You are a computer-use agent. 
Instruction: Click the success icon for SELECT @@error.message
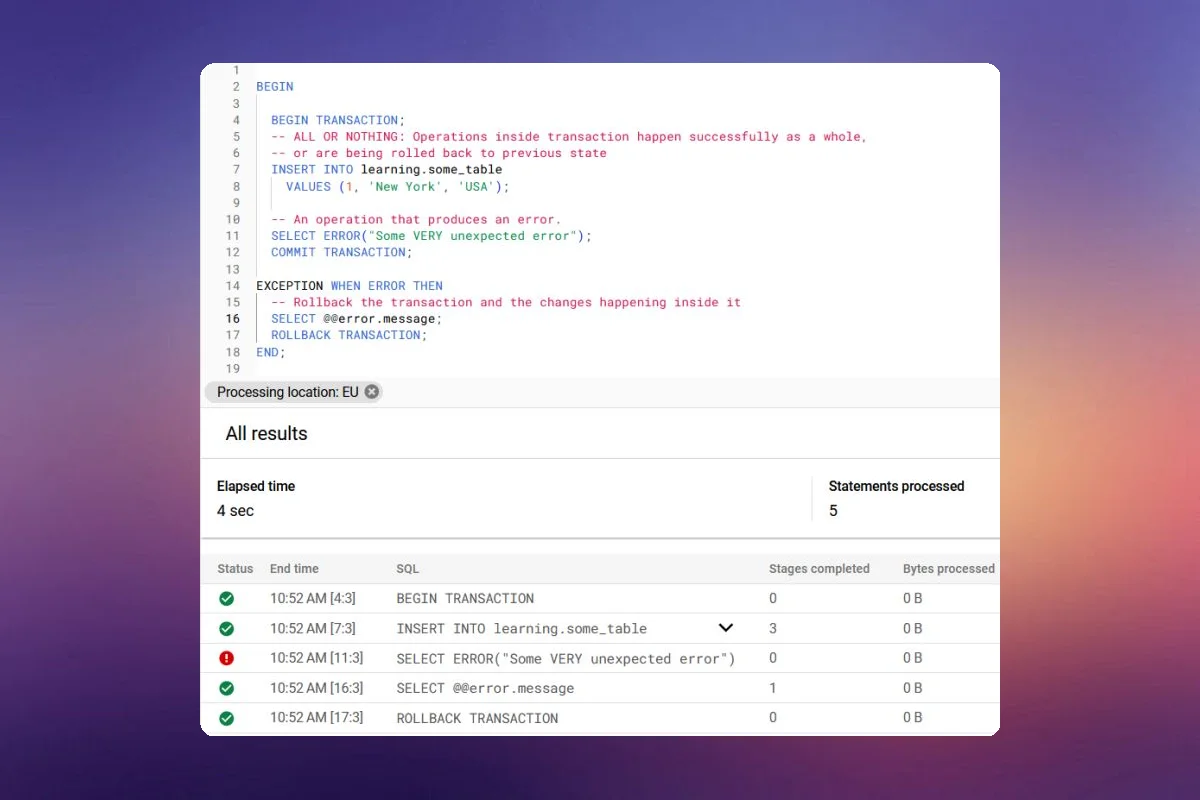226,688
